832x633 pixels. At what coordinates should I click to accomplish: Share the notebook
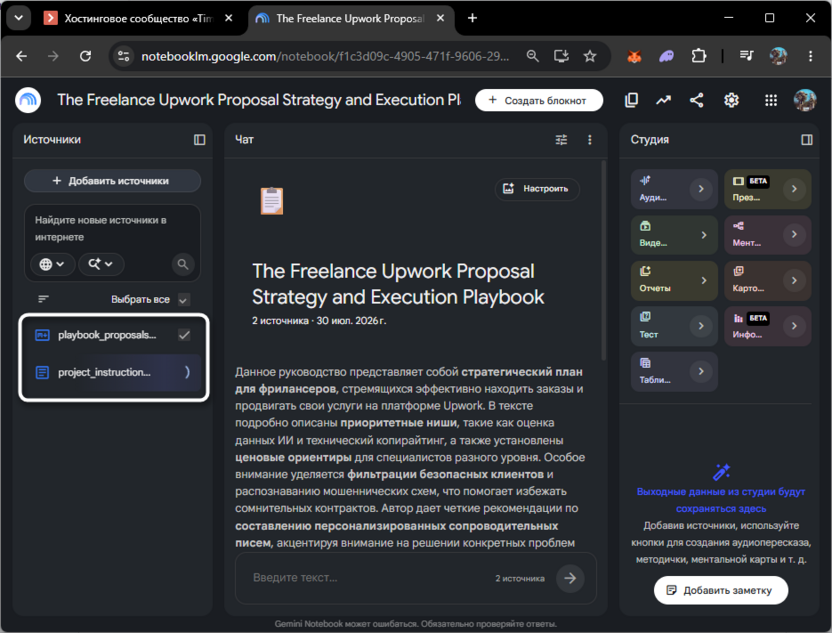click(697, 100)
